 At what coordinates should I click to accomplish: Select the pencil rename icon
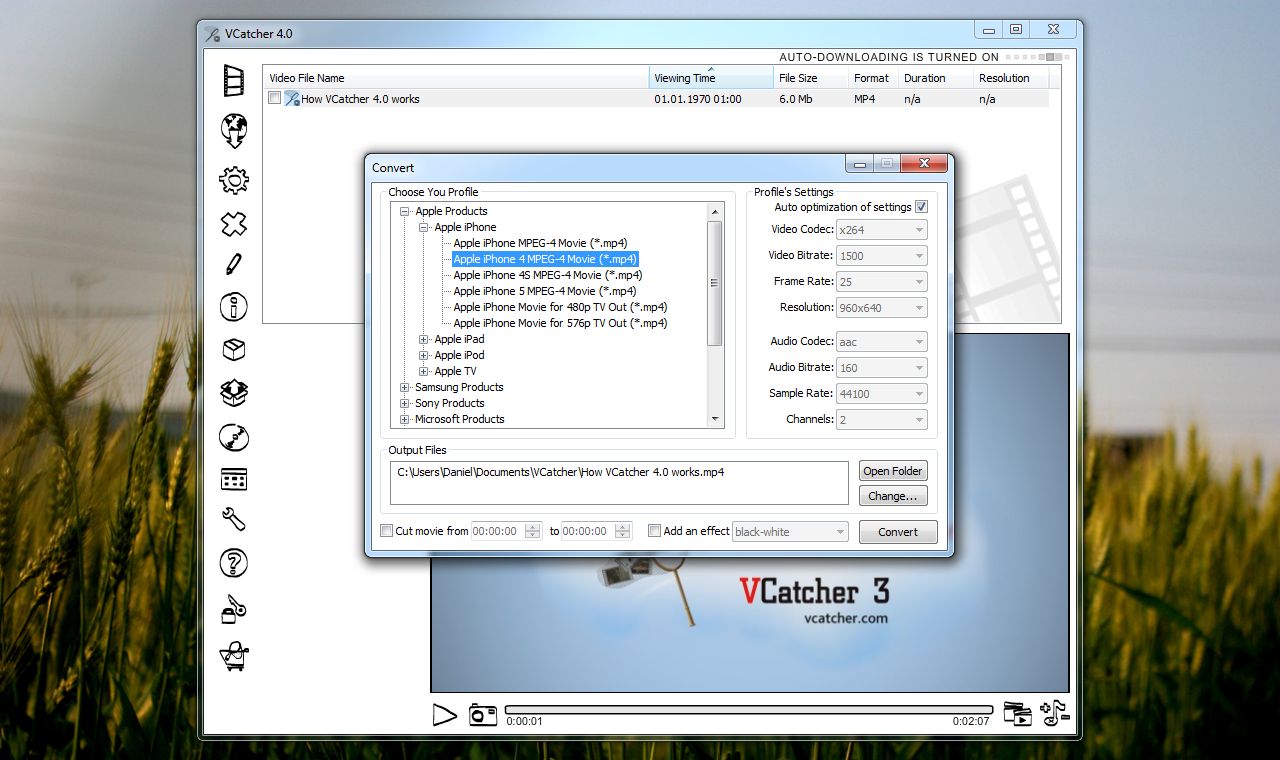point(234,264)
